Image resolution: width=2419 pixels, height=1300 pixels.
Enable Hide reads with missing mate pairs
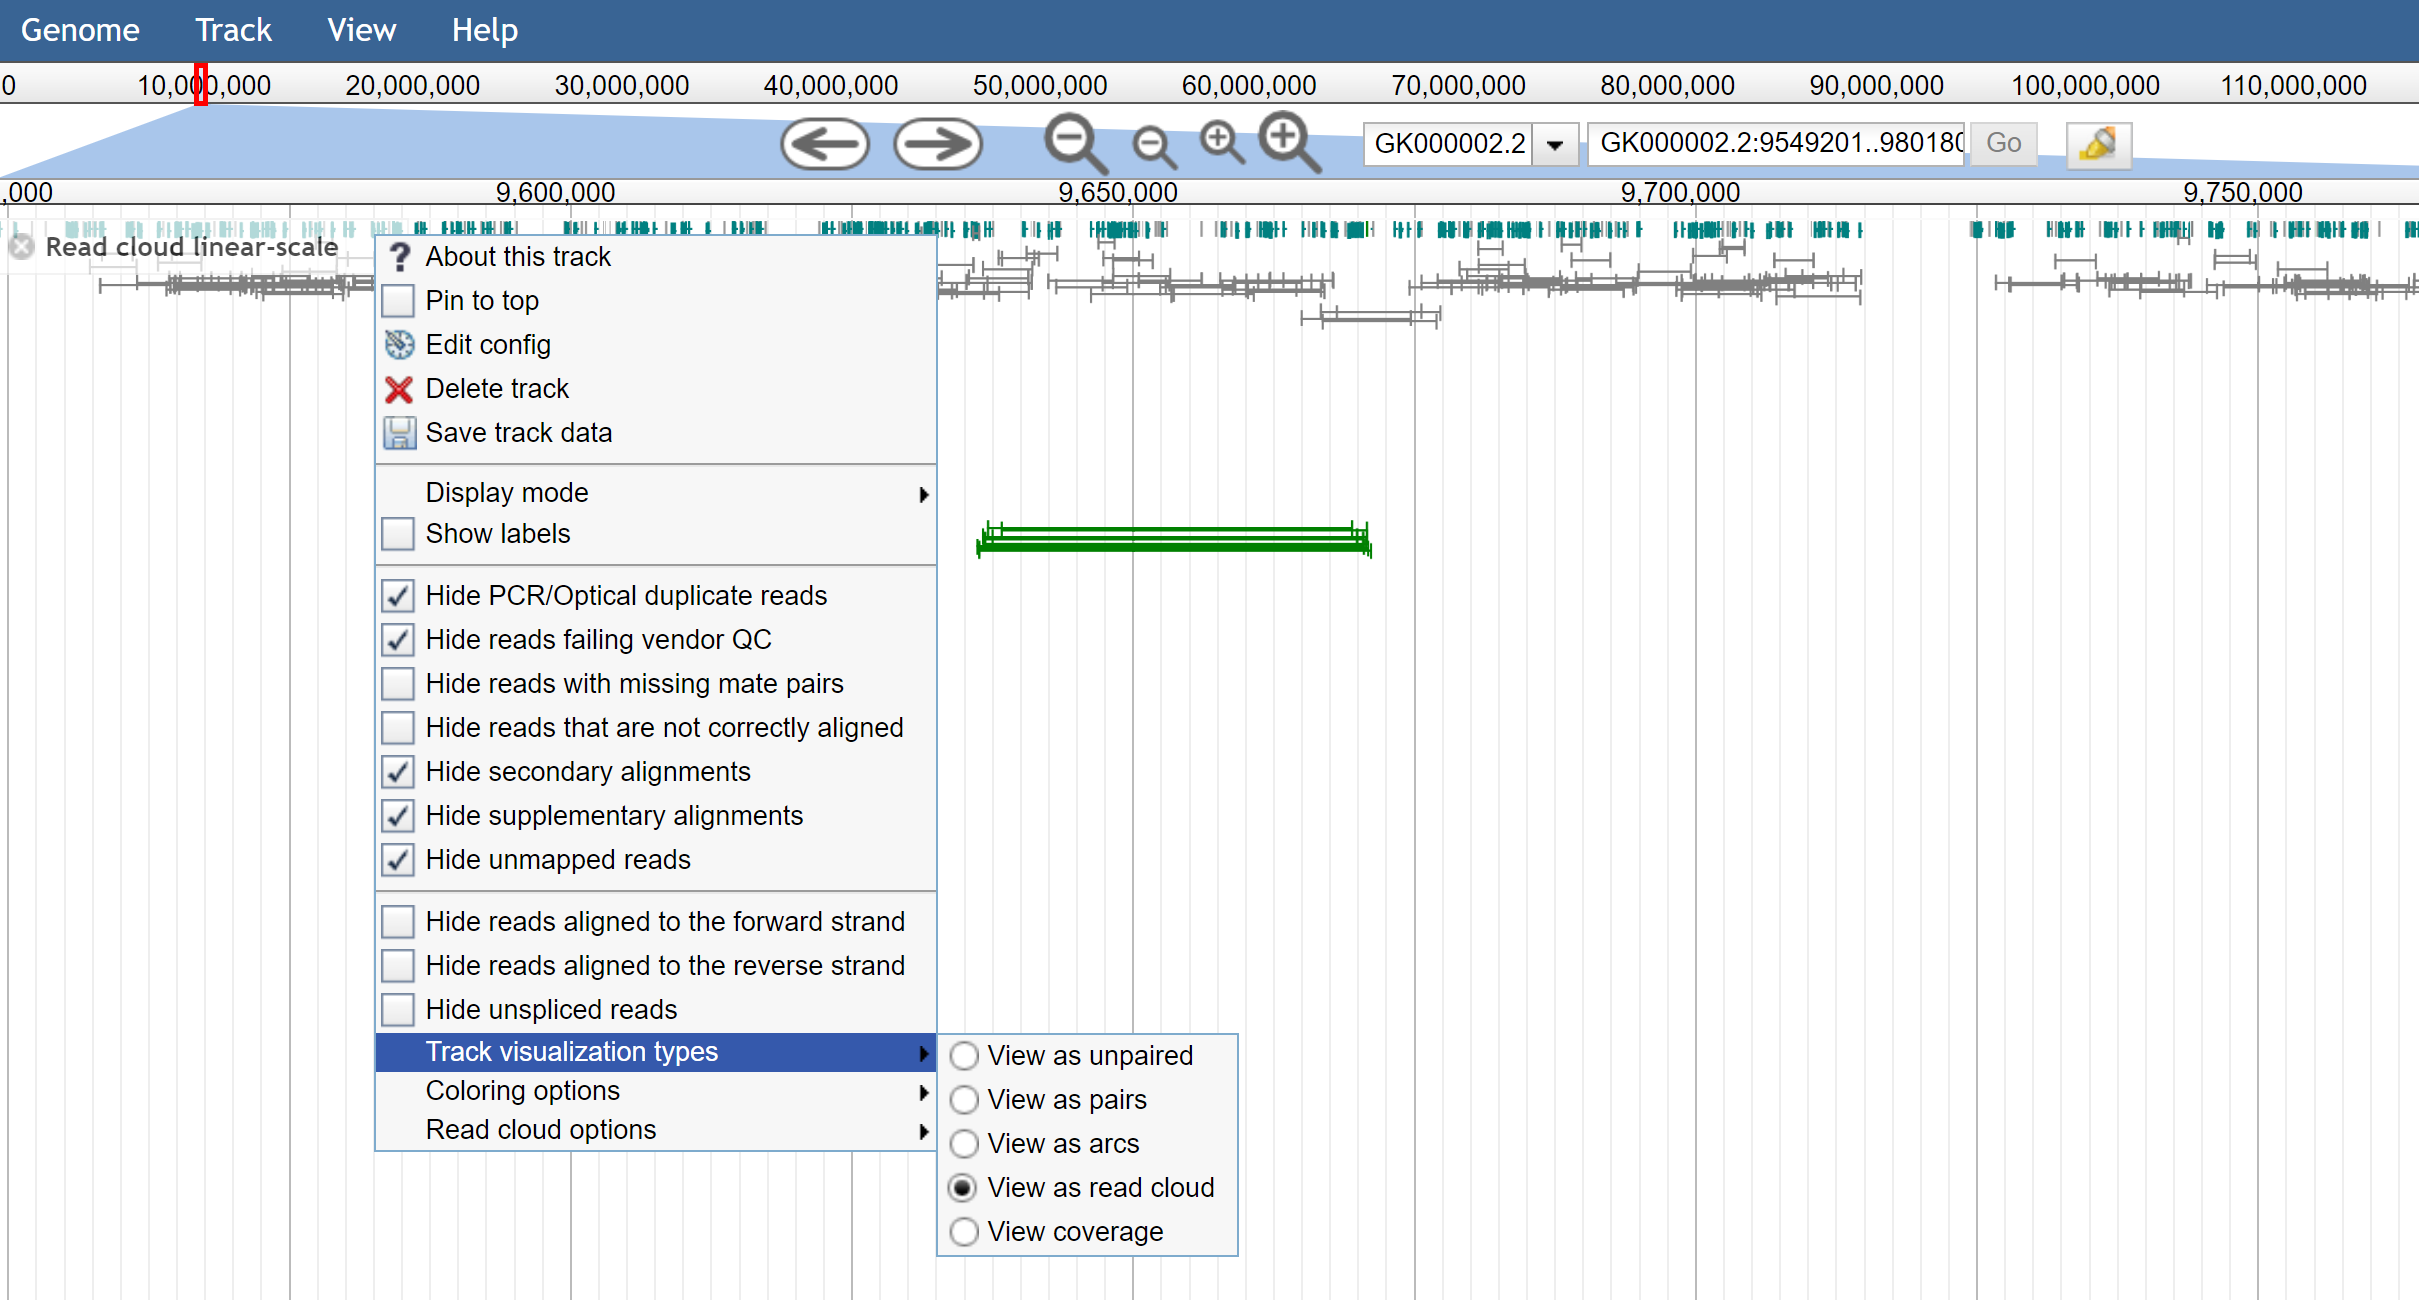point(399,684)
